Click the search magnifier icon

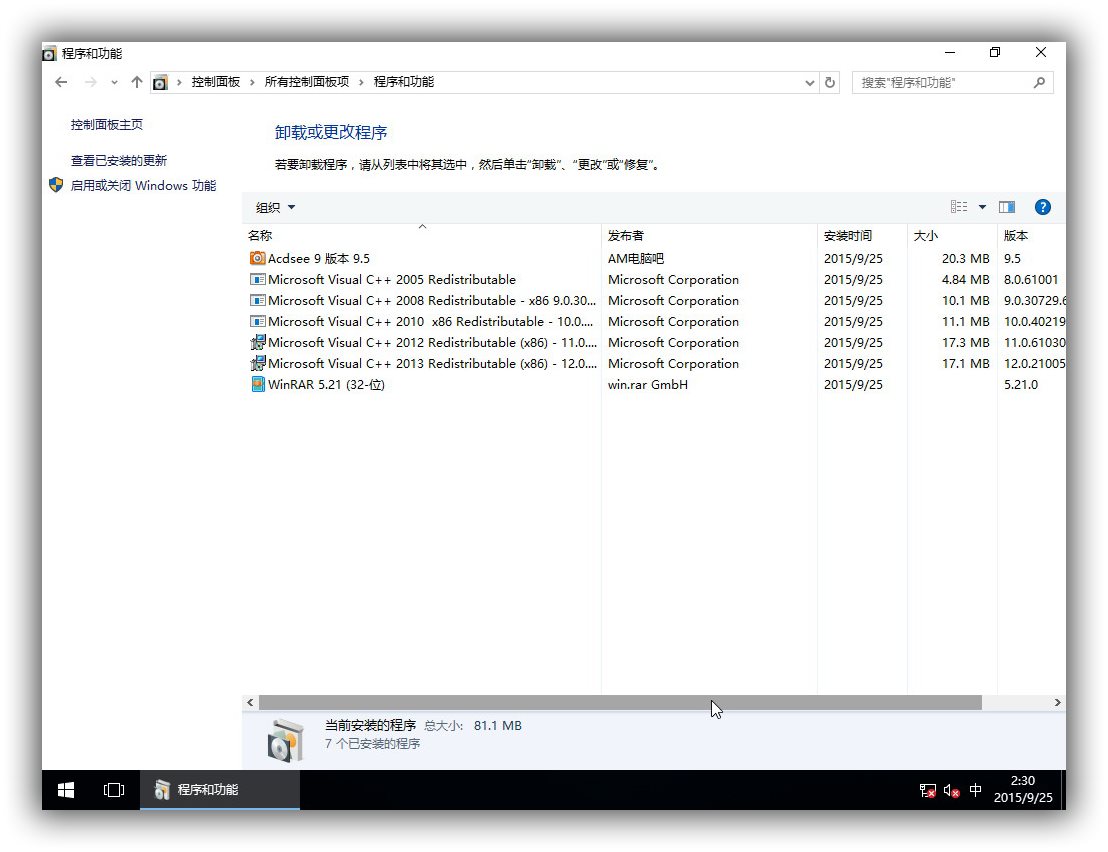[x=1039, y=83]
